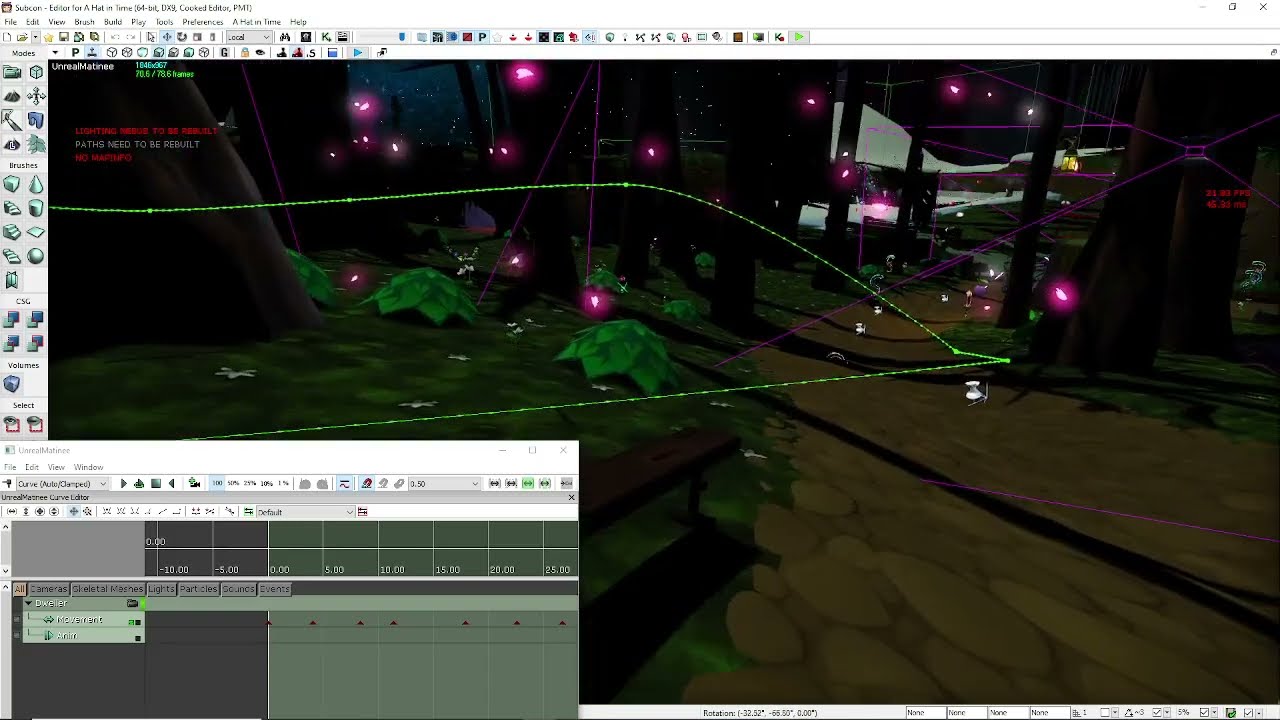Screen dimensions: 1280x720
Task: Toggle Matinee snap magnet icon
Action: point(367,483)
